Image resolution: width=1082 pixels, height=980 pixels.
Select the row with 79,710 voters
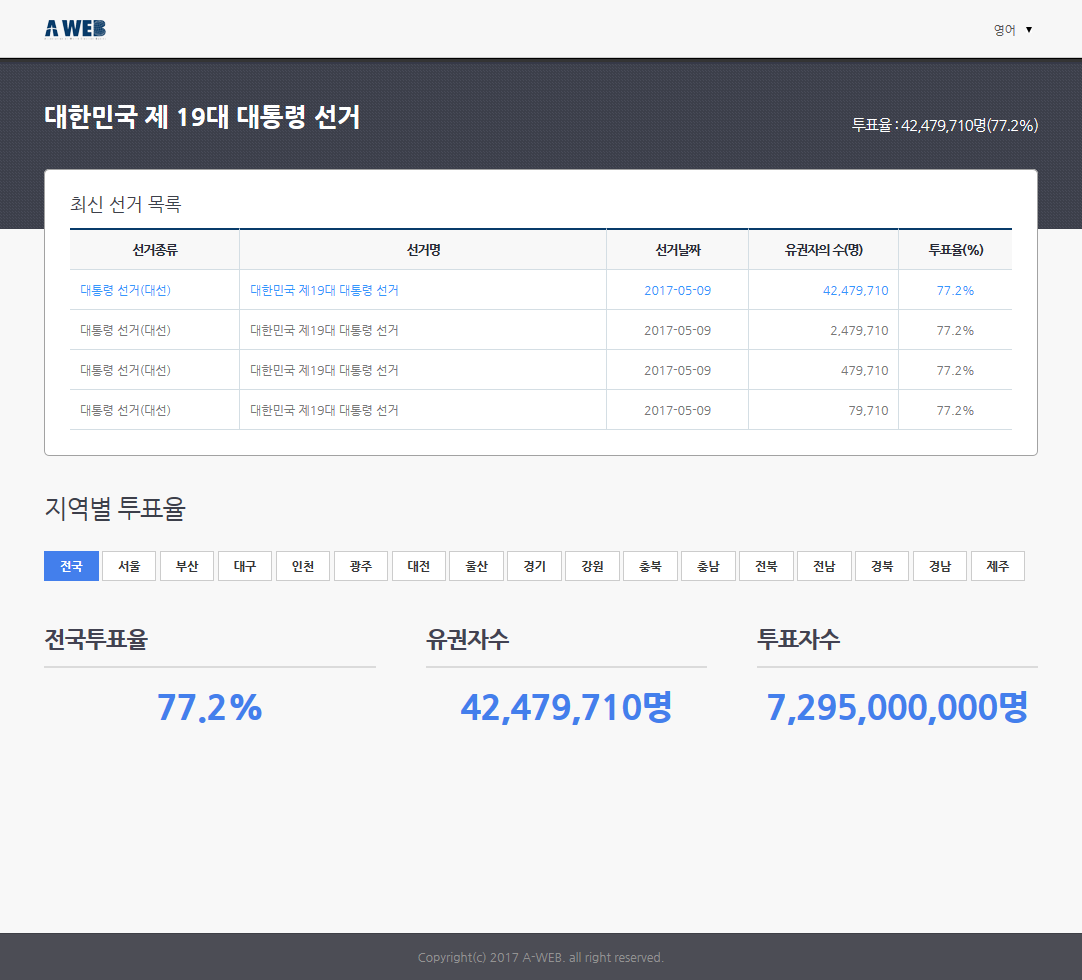[x=541, y=411]
